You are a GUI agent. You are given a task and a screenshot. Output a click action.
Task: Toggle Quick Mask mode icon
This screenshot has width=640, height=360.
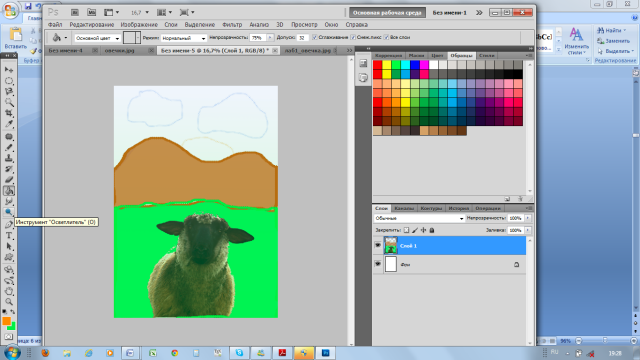[9, 337]
